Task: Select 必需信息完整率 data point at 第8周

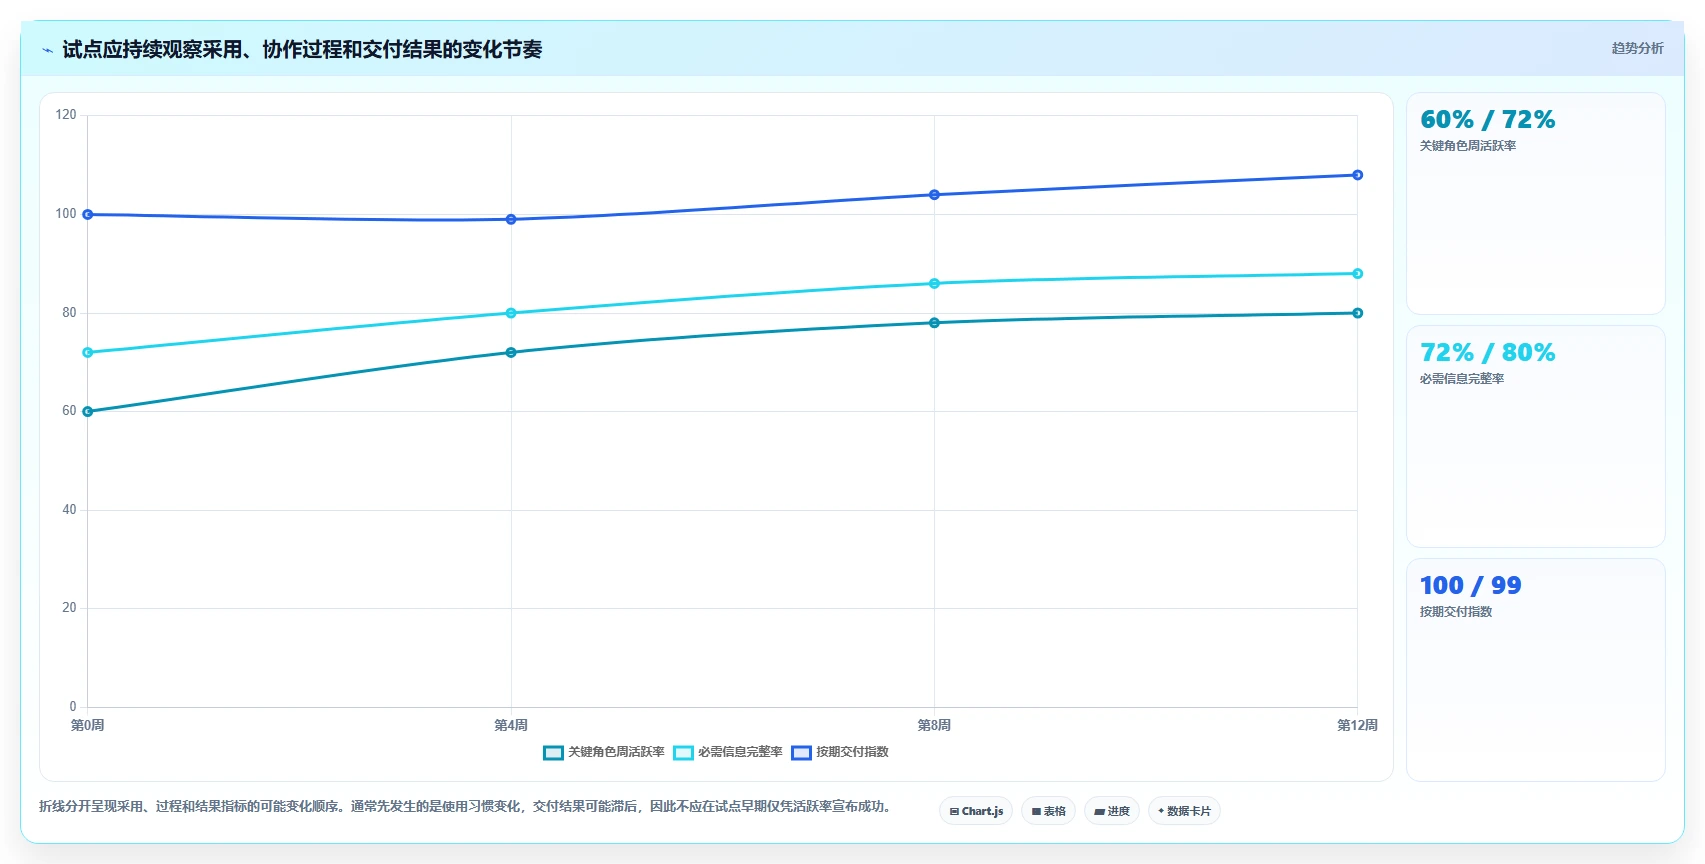Action: 934,284
